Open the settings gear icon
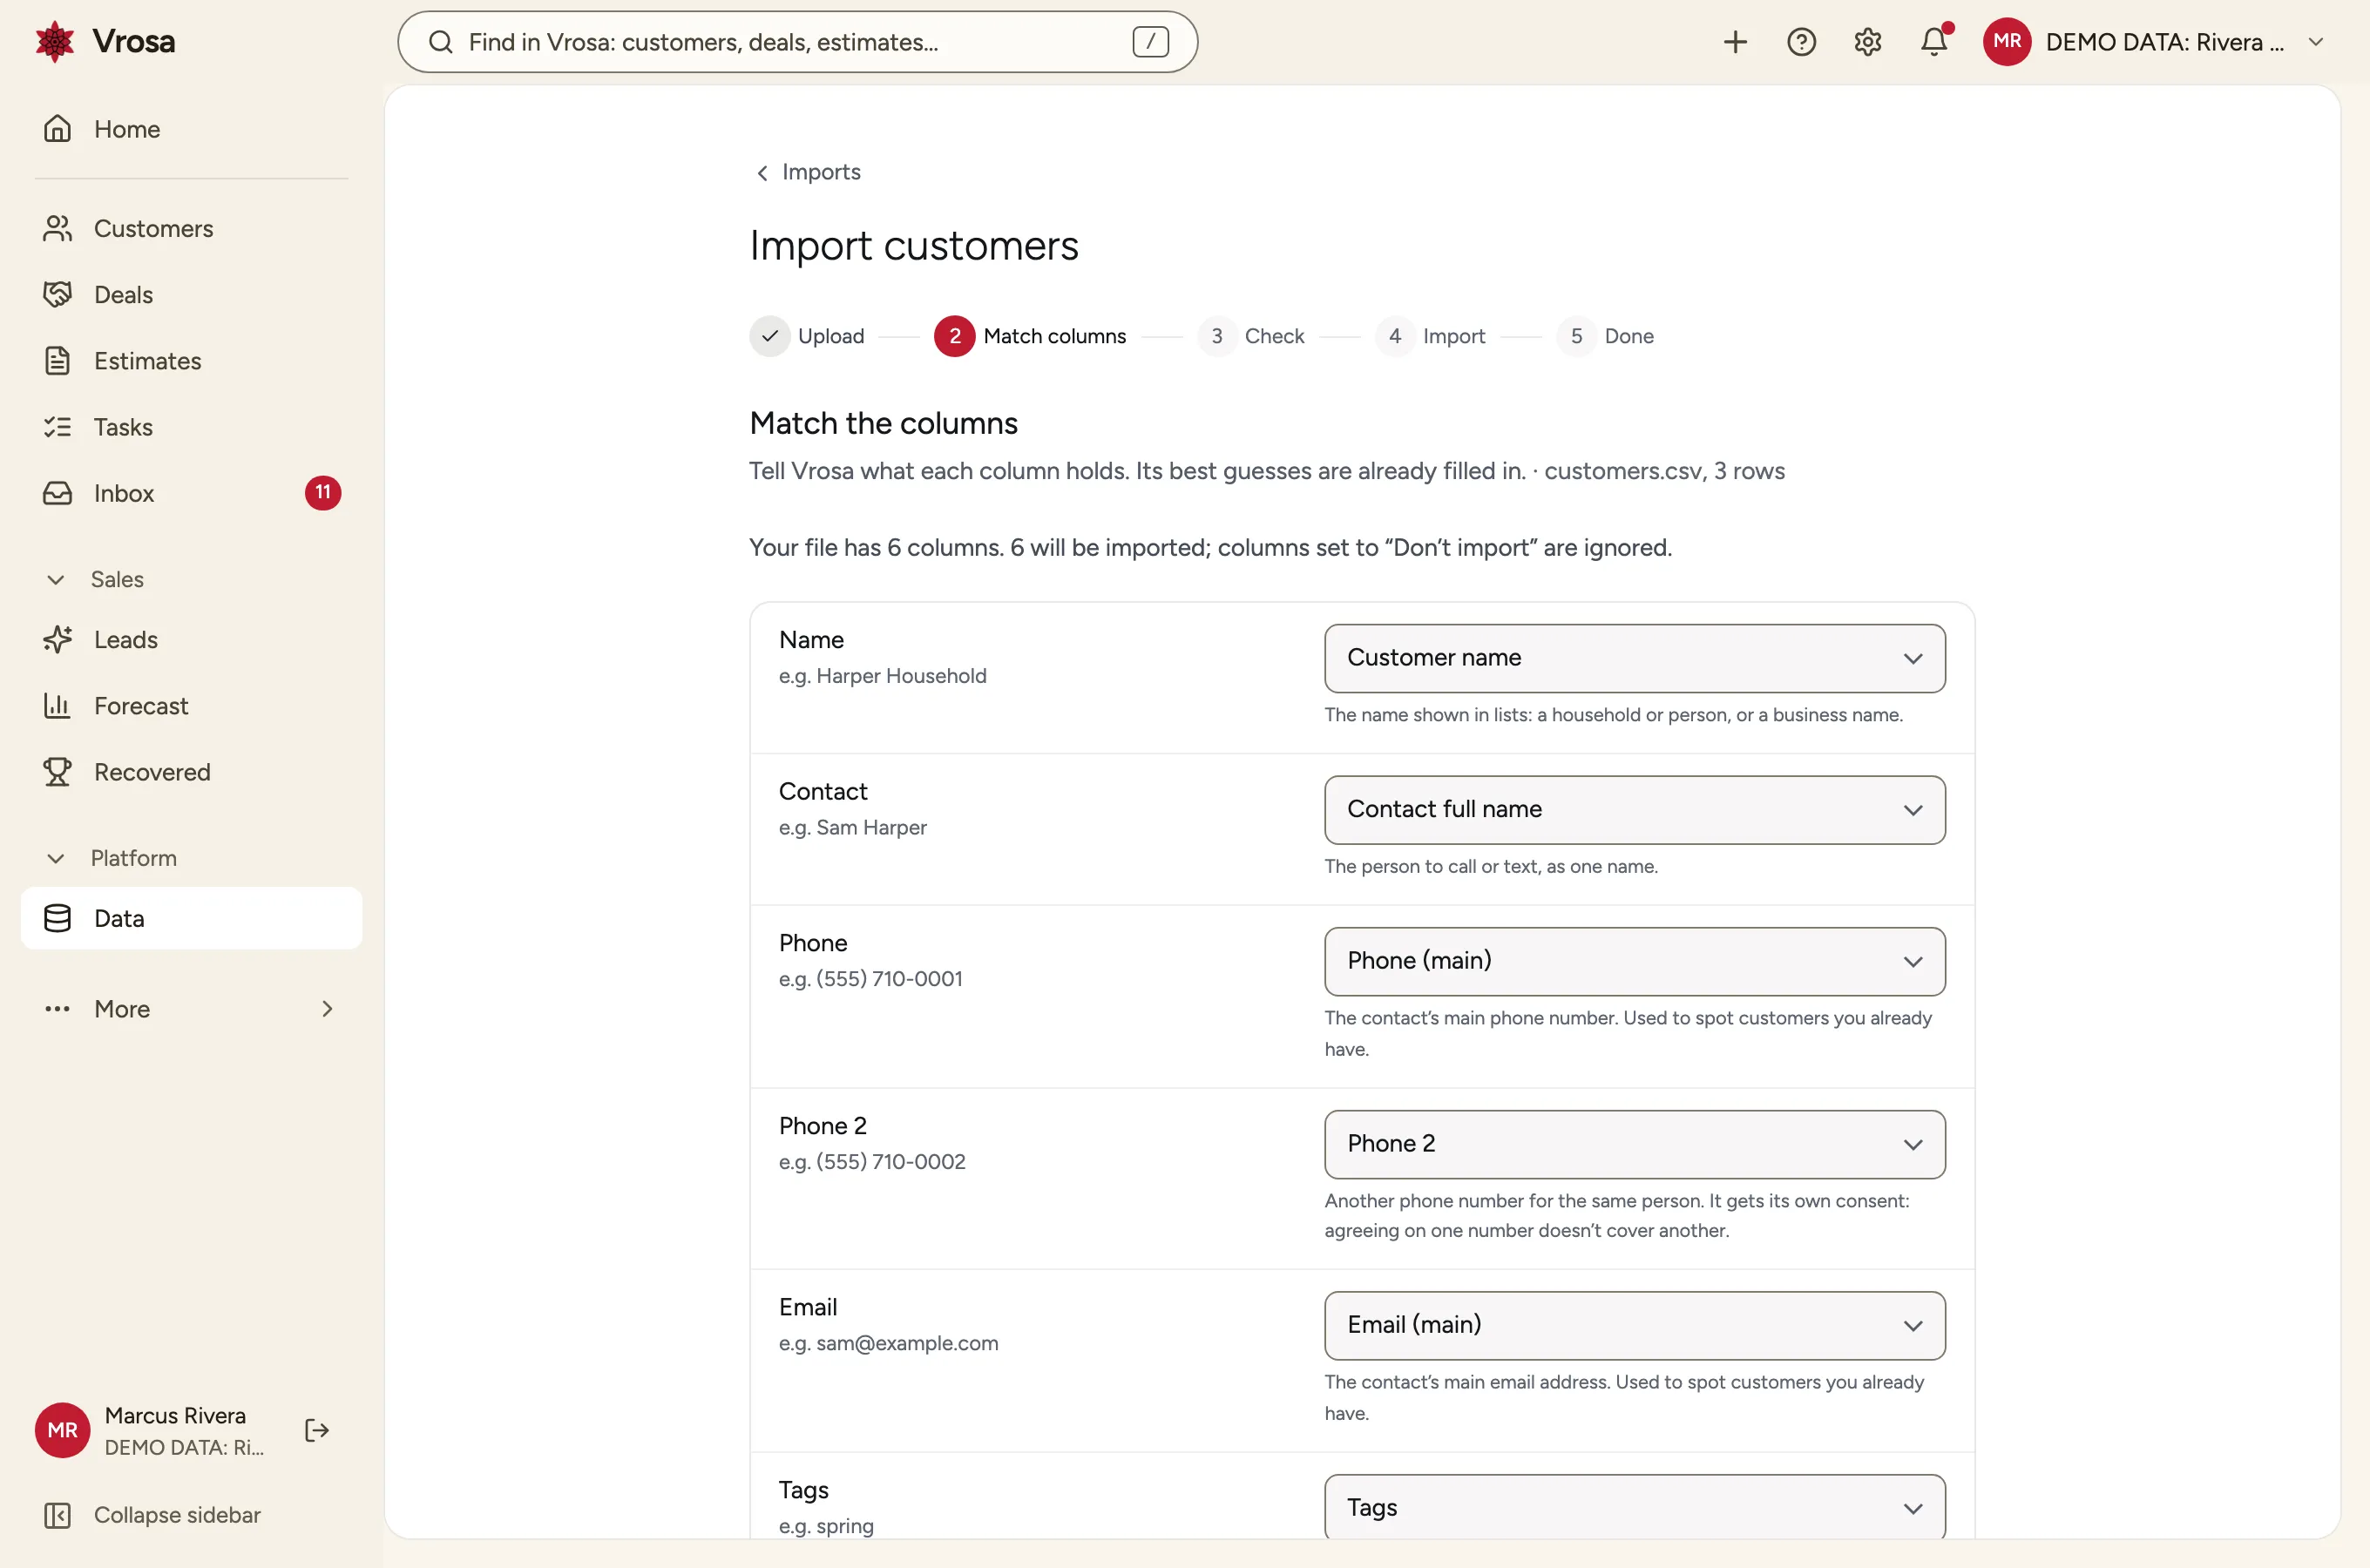The width and height of the screenshot is (2370, 1568). pyautogui.click(x=1867, y=42)
